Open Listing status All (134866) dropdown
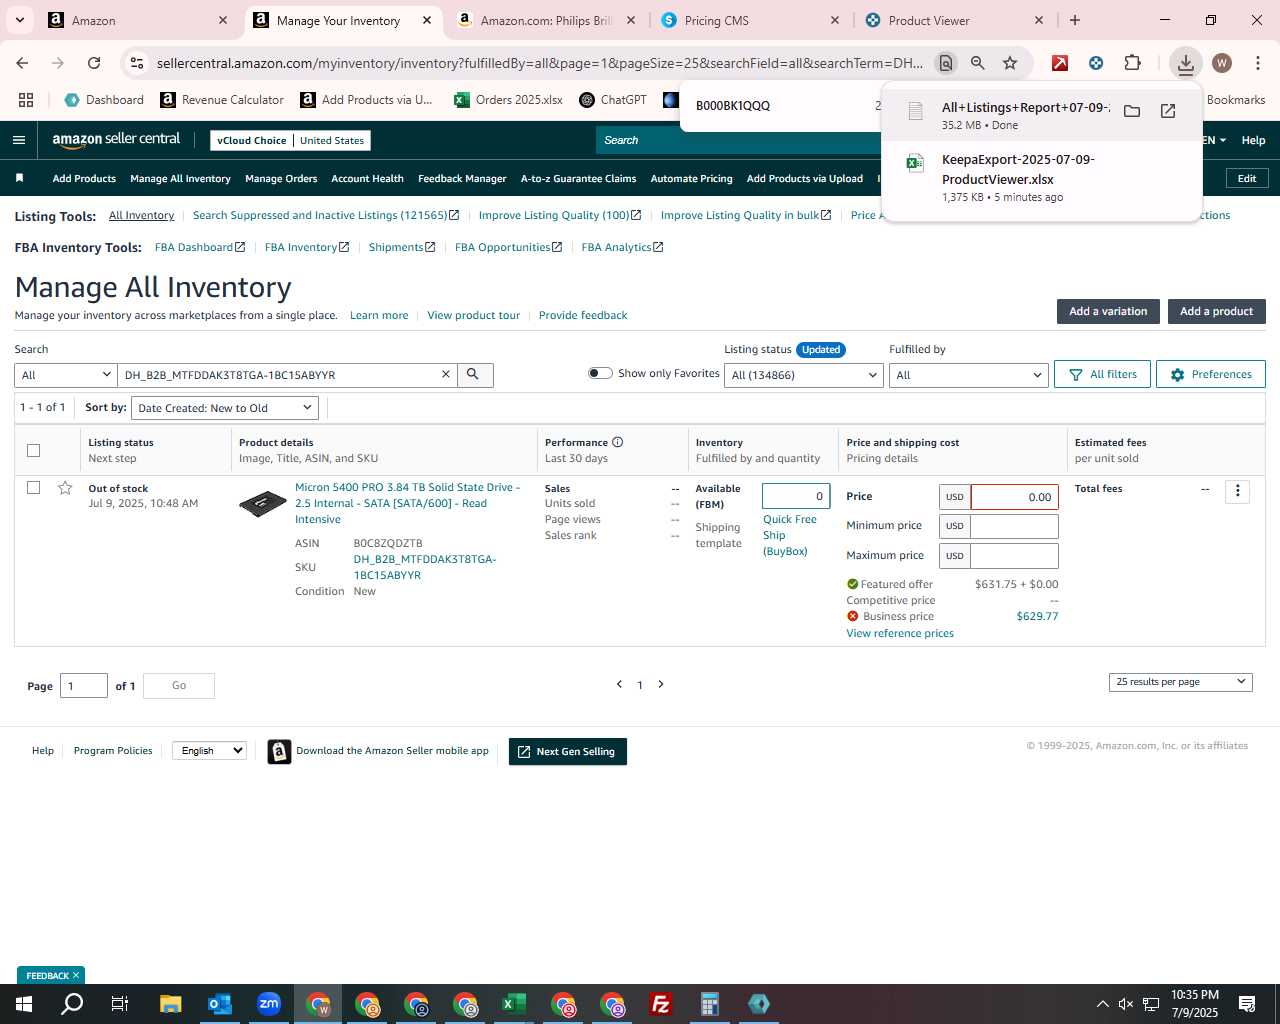The width and height of the screenshot is (1280, 1024). pyautogui.click(x=804, y=375)
